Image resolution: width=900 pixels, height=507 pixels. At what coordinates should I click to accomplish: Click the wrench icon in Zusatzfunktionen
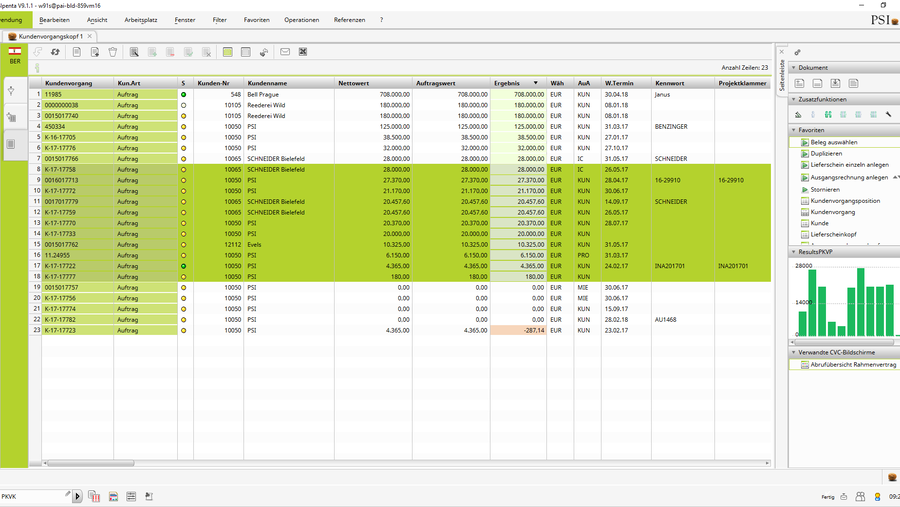pos(889,115)
